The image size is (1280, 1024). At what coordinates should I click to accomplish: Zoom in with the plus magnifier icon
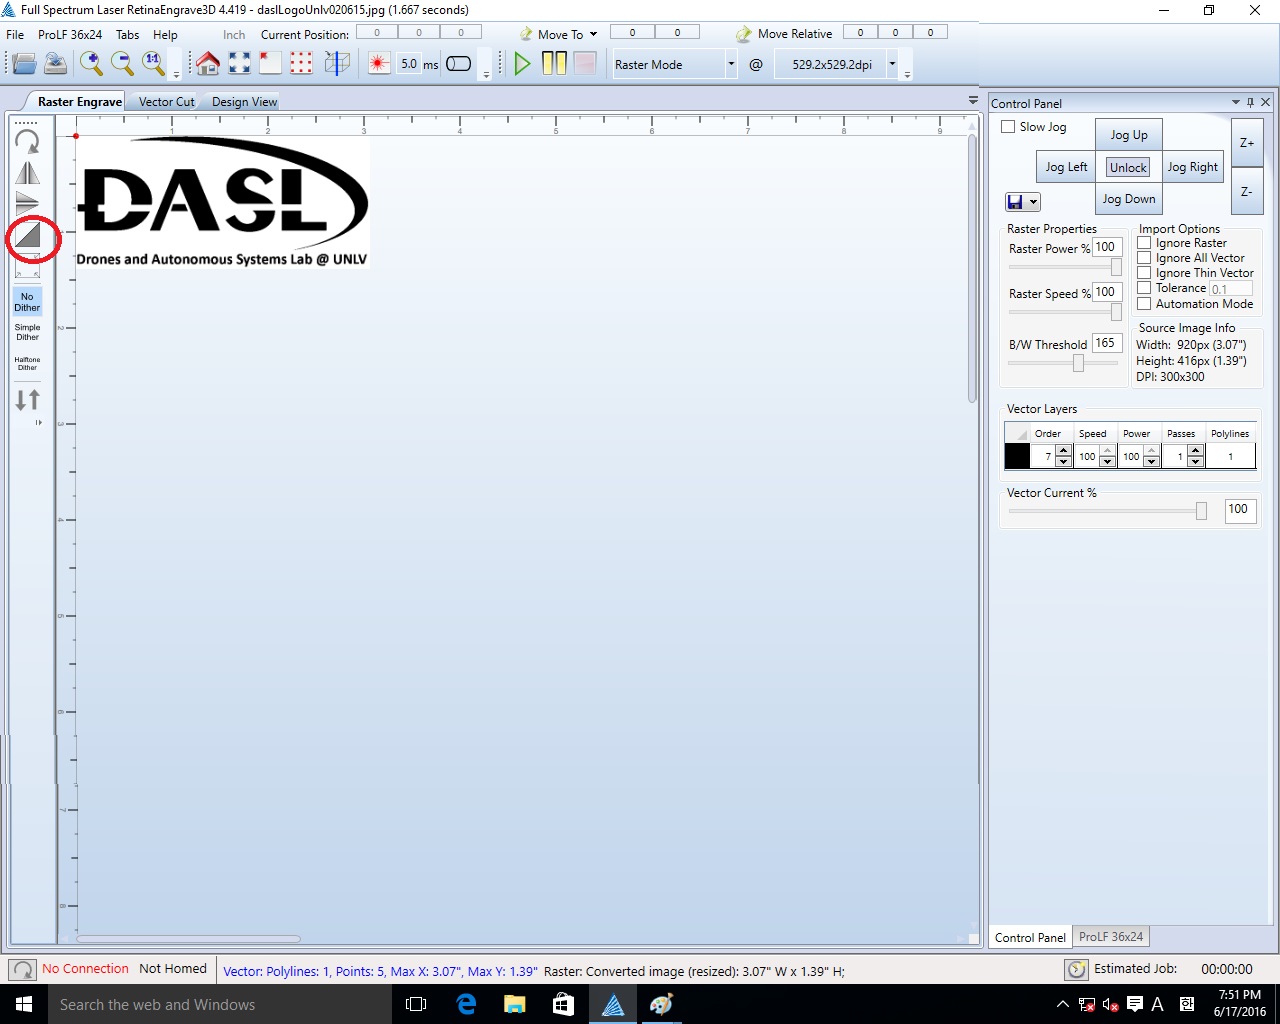pos(91,64)
